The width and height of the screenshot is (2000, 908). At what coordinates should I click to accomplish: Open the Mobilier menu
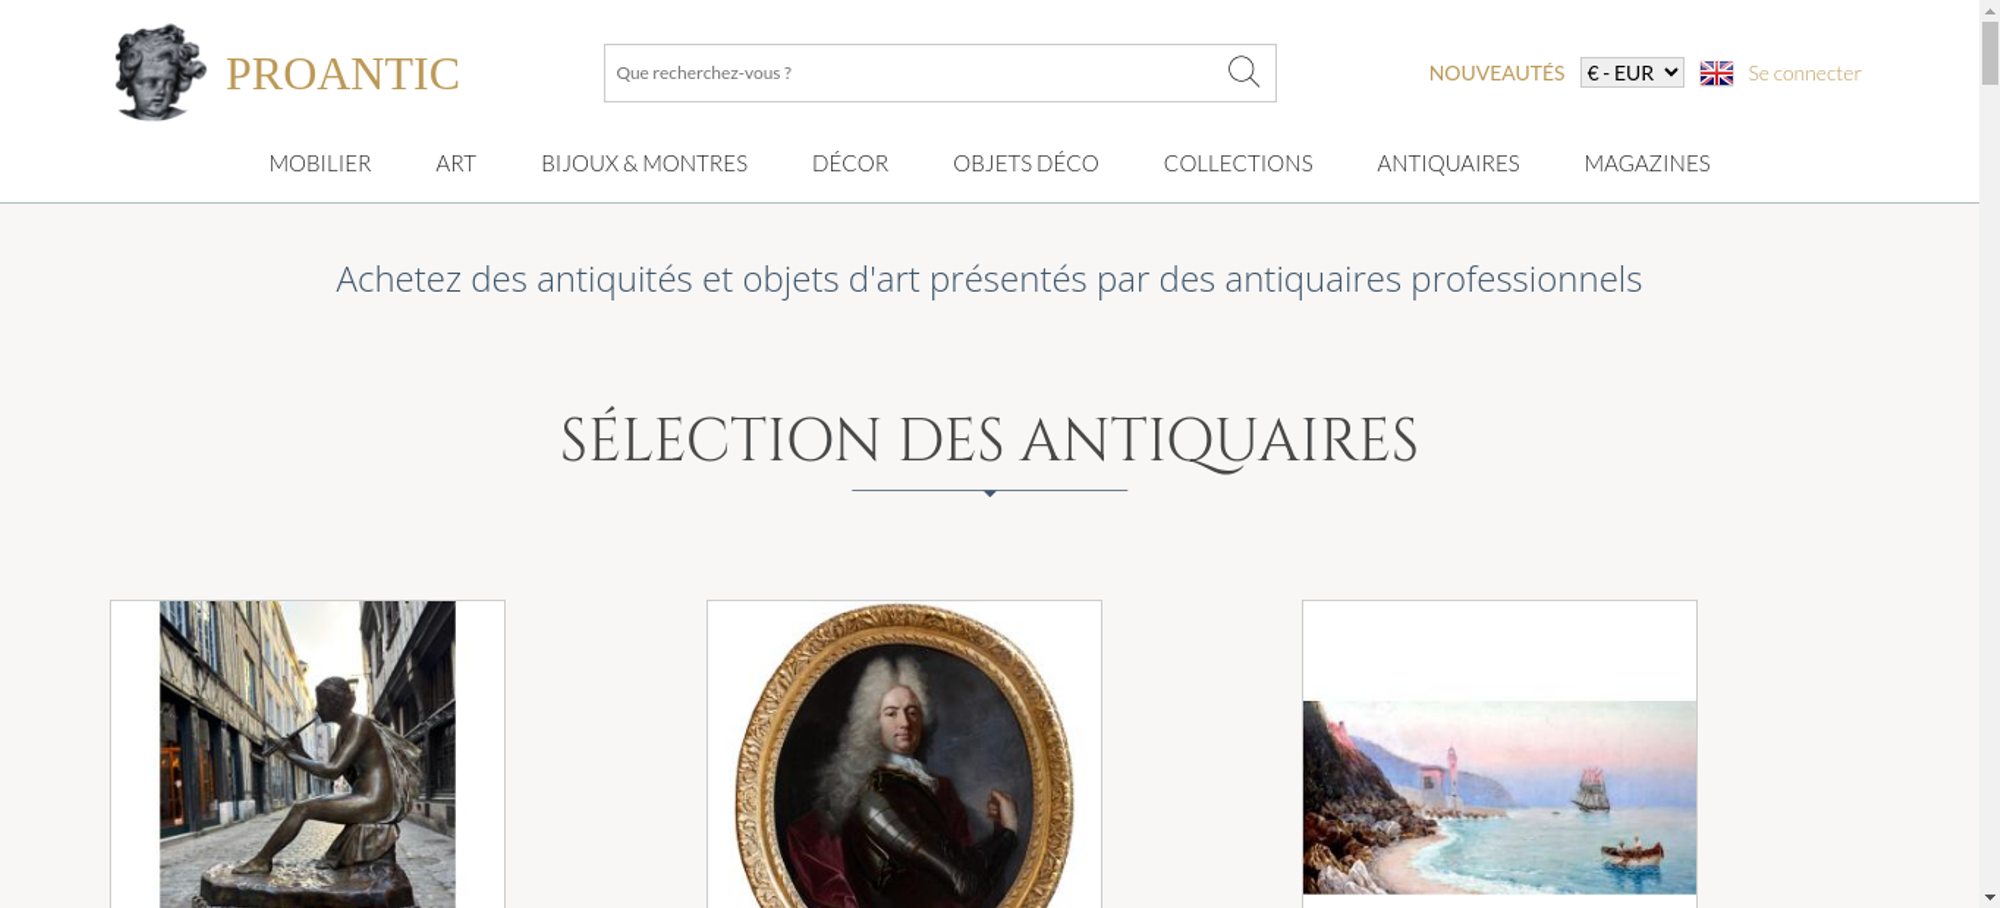[320, 163]
